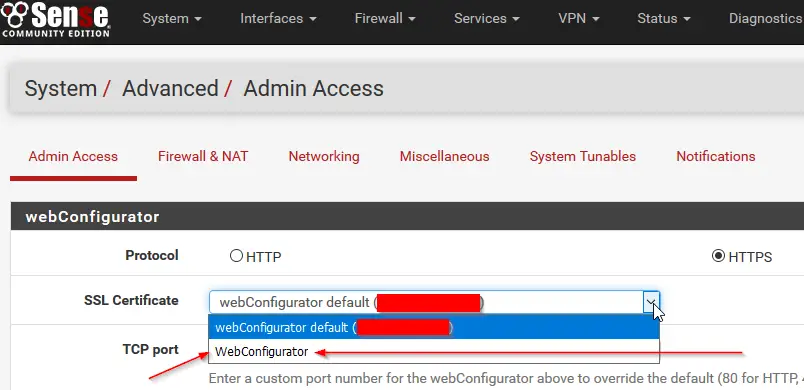
Task: Open the Notifications tab
Action: coord(716,156)
